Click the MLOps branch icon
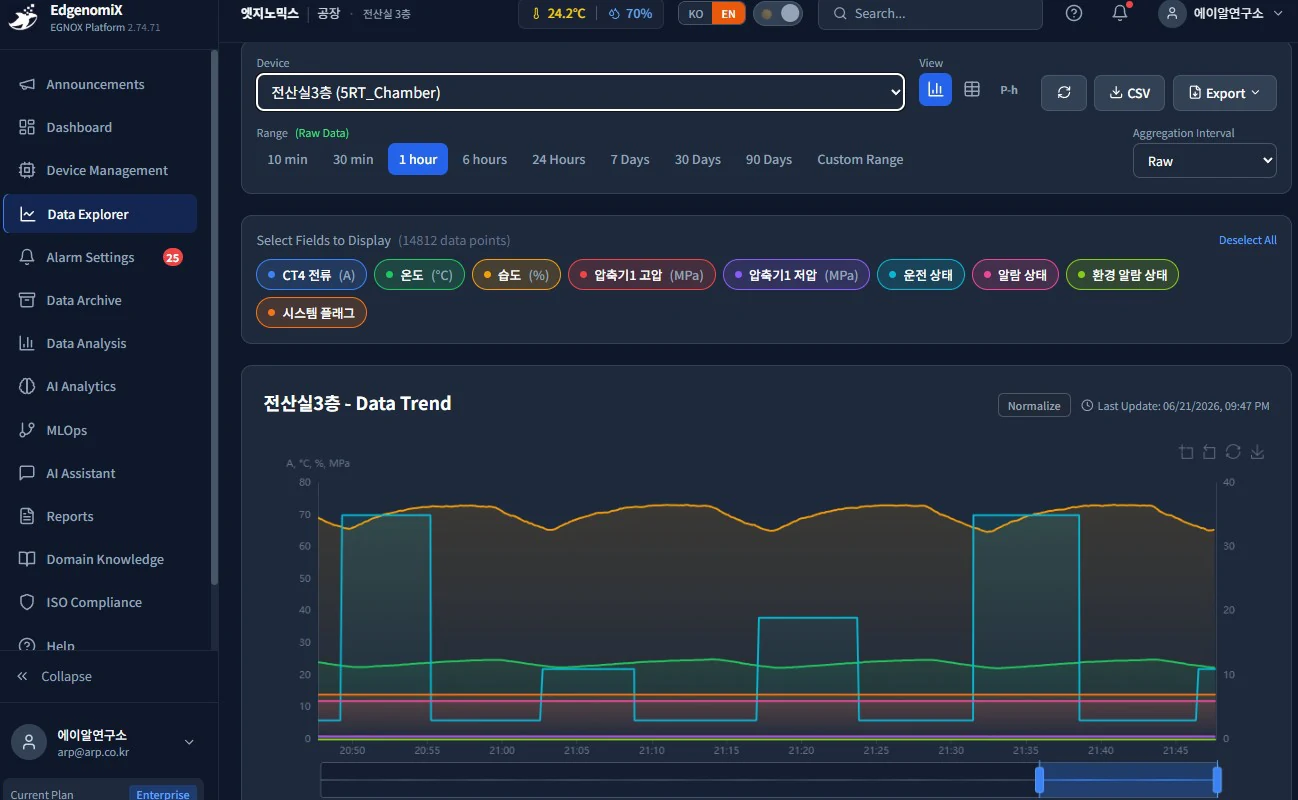1298x800 pixels. click(x=27, y=430)
